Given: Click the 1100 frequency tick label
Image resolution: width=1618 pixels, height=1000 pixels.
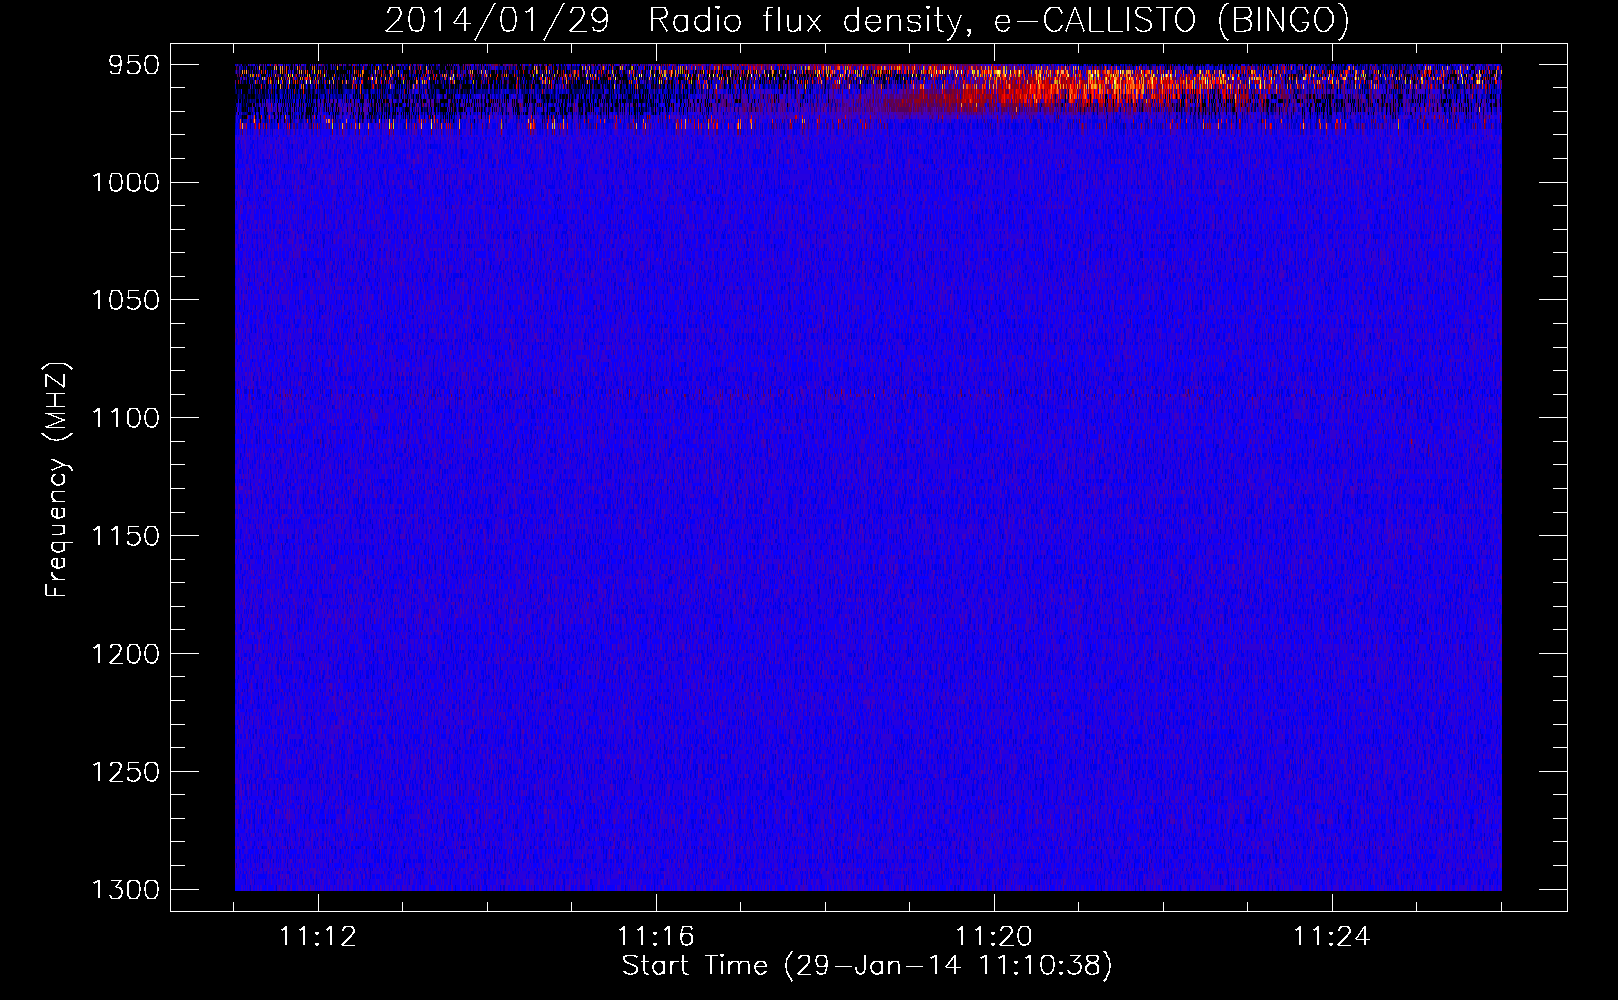Looking at the screenshot, I should [x=125, y=418].
